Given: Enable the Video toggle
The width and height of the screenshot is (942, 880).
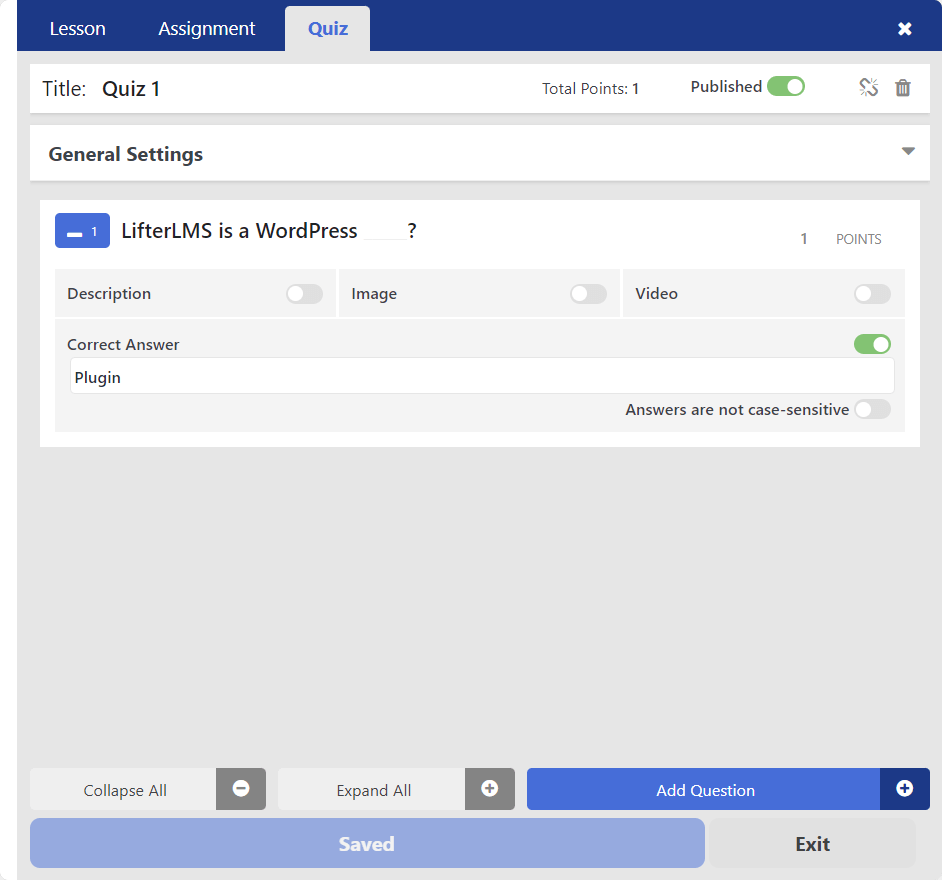Looking at the screenshot, I should [872, 294].
